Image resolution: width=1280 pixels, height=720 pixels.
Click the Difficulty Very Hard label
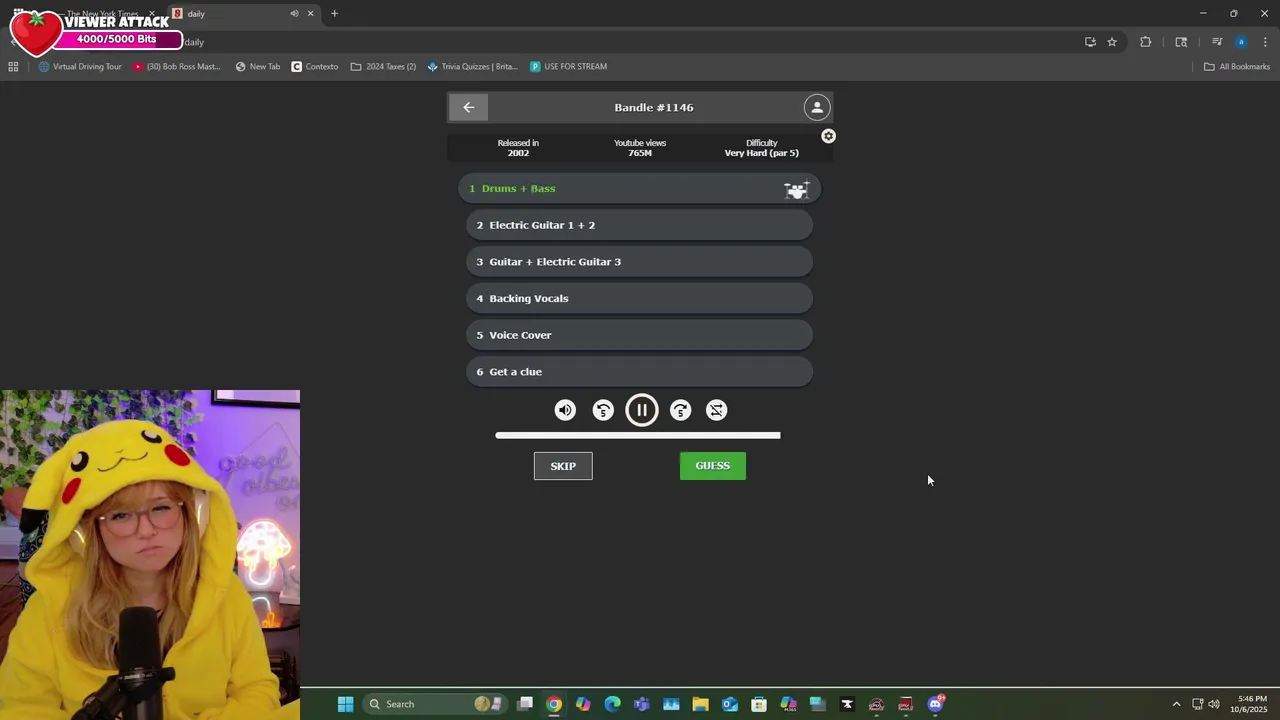point(762,148)
